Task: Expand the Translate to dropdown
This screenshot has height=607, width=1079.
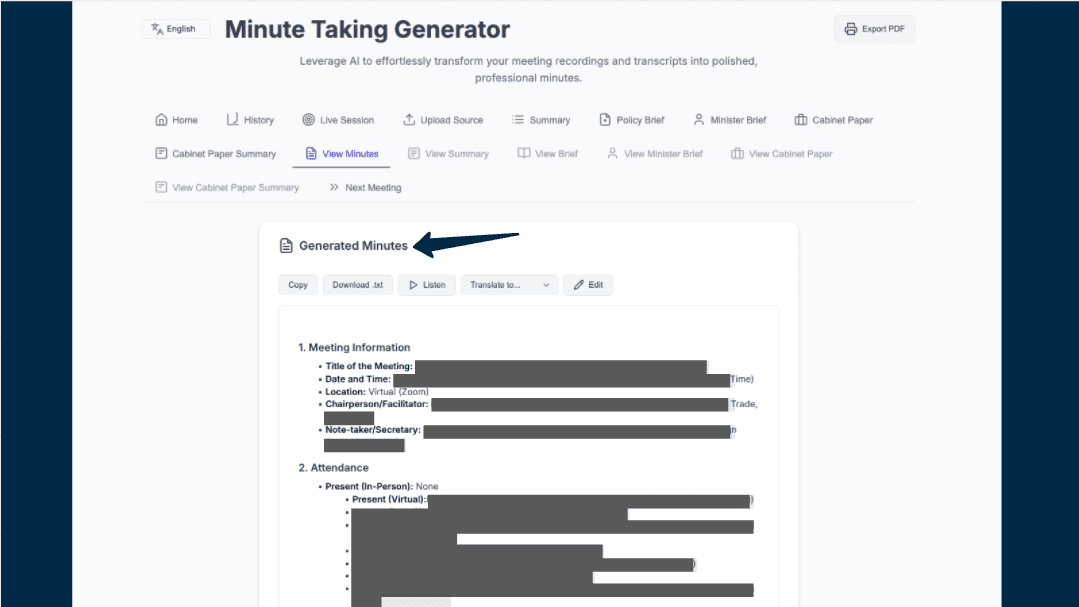Action: point(509,285)
